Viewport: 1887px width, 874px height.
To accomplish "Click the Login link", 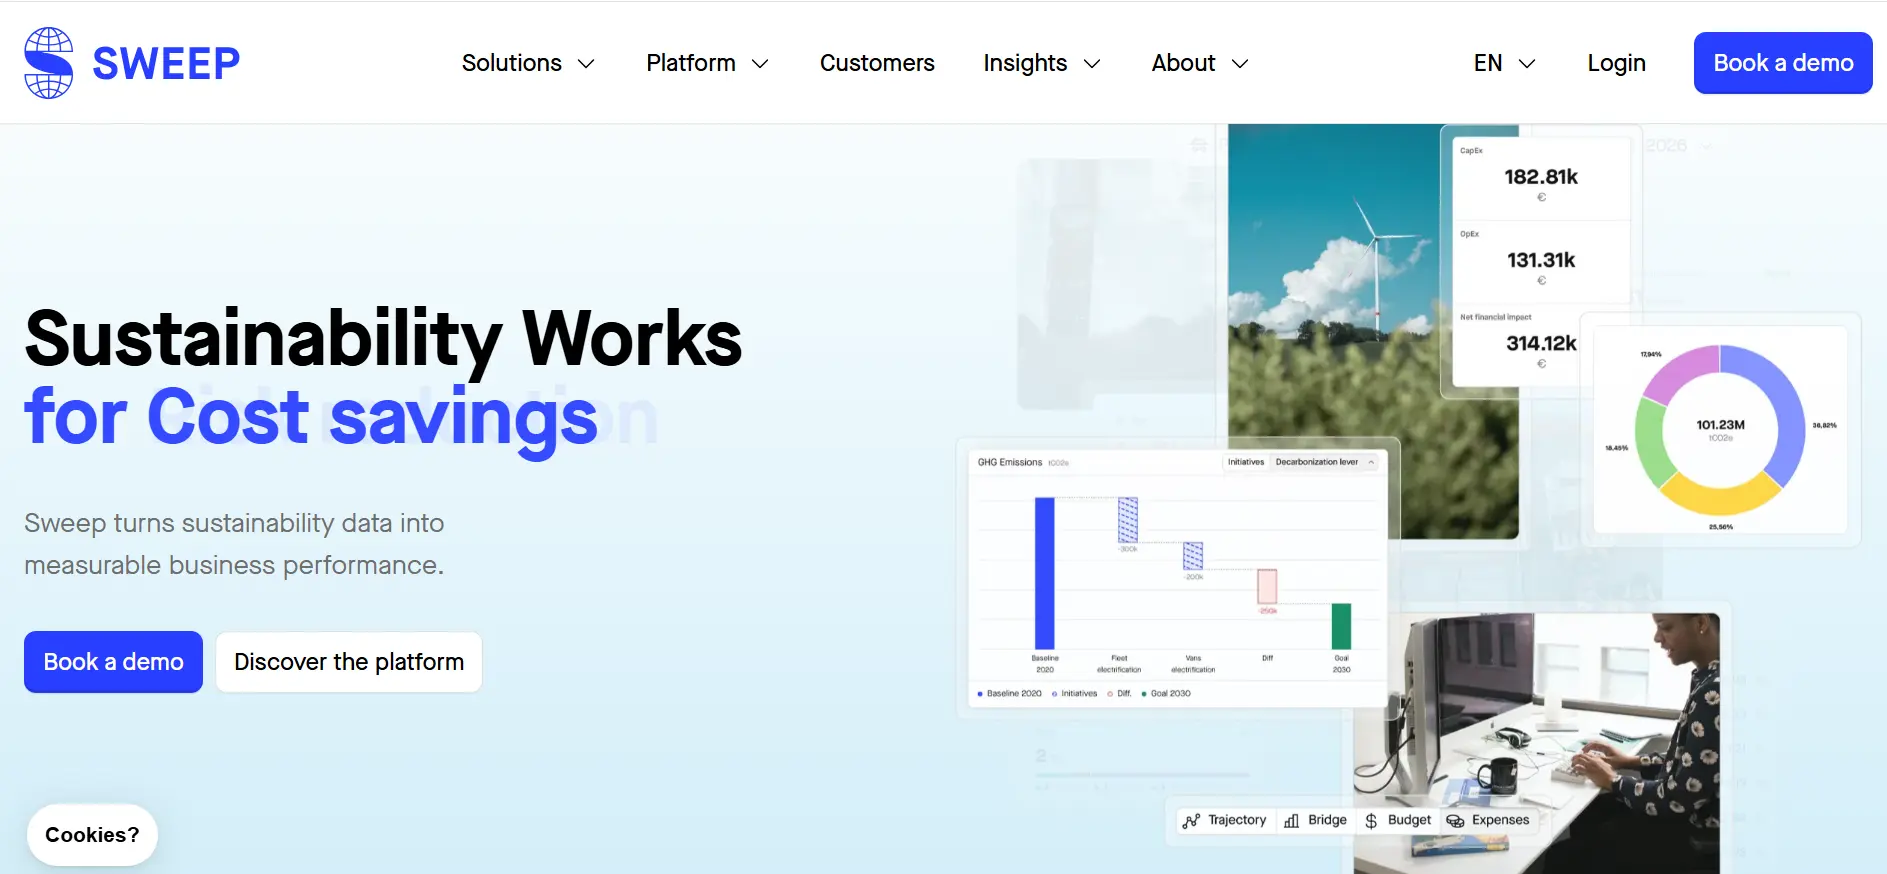I will point(1616,63).
